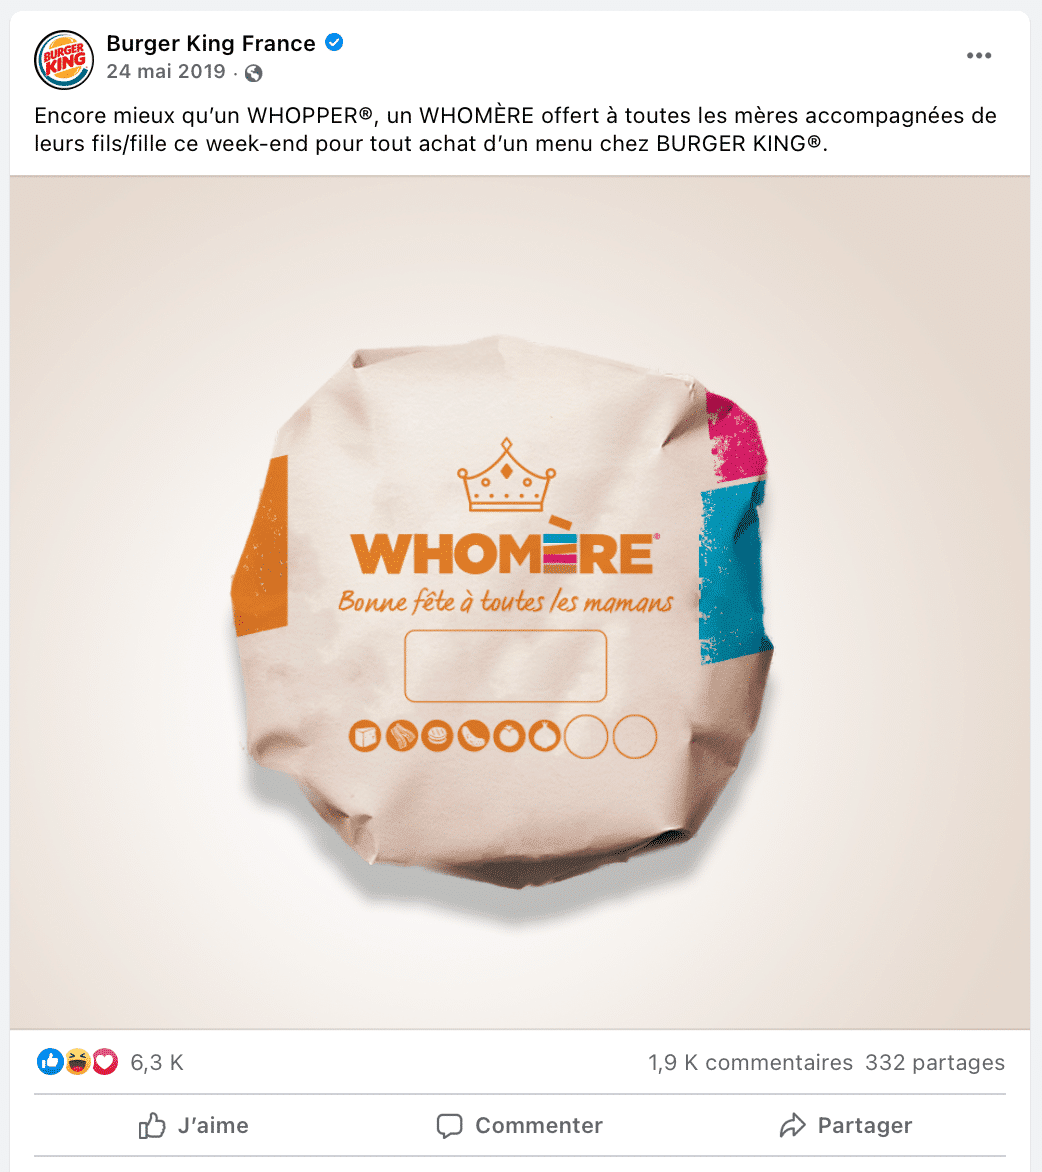Click the arrow icon beside Partager
The image size is (1042, 1172).
(x=792, y=1125)
